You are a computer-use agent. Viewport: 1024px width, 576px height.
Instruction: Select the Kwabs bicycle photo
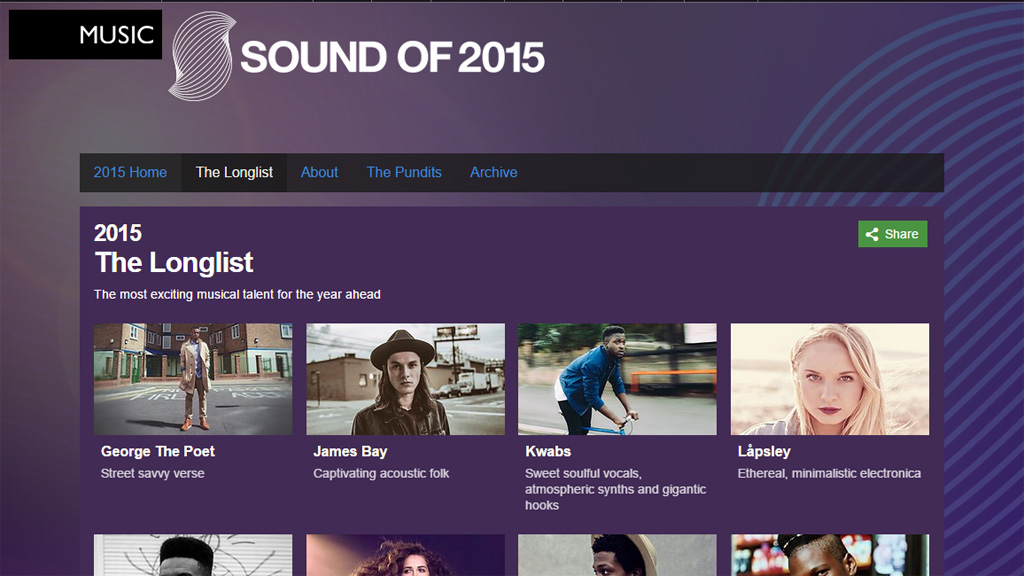coord(617,379)
